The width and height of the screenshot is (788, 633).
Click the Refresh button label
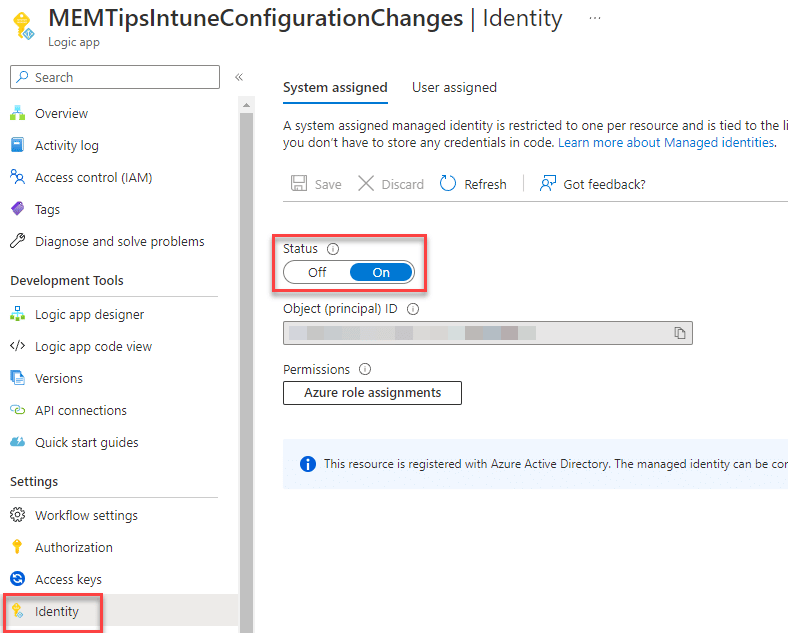point(485,184)
